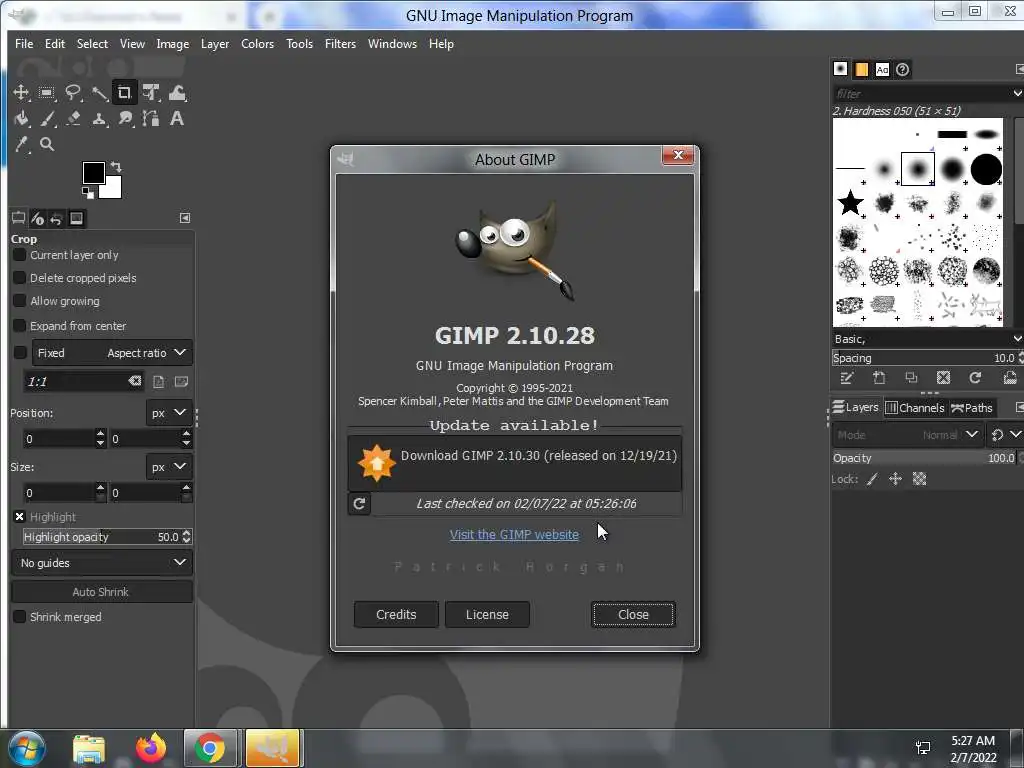Select the Eraser tool

72,119
